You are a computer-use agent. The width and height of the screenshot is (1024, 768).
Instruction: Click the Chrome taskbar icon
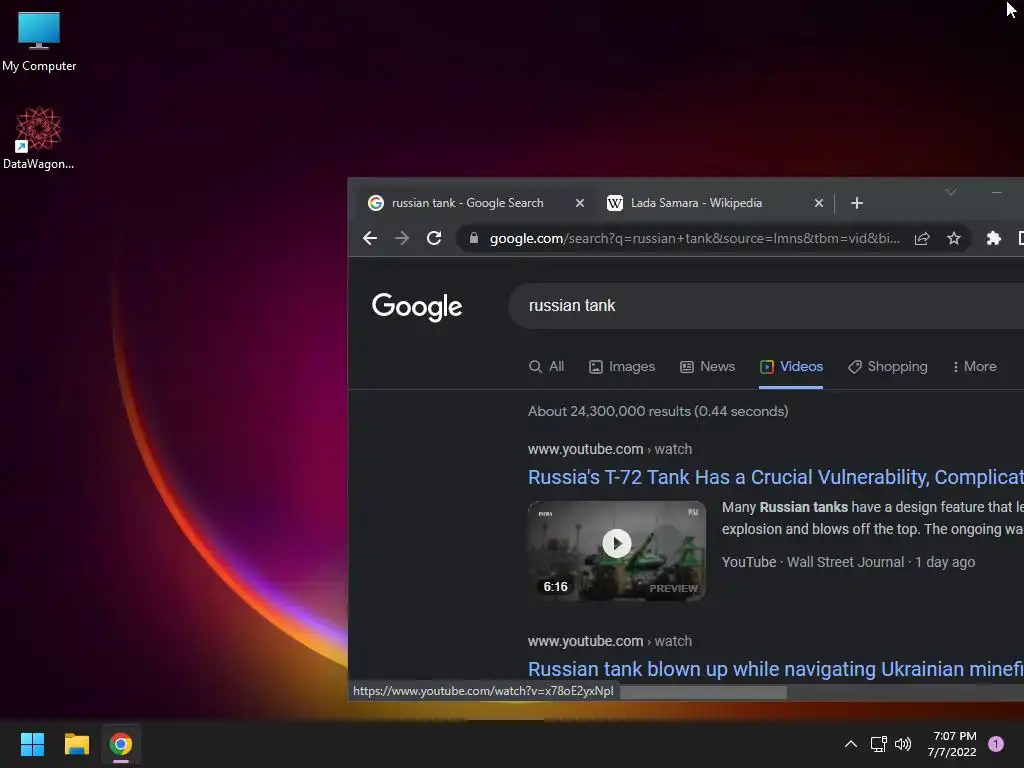[x=121, y=744]
